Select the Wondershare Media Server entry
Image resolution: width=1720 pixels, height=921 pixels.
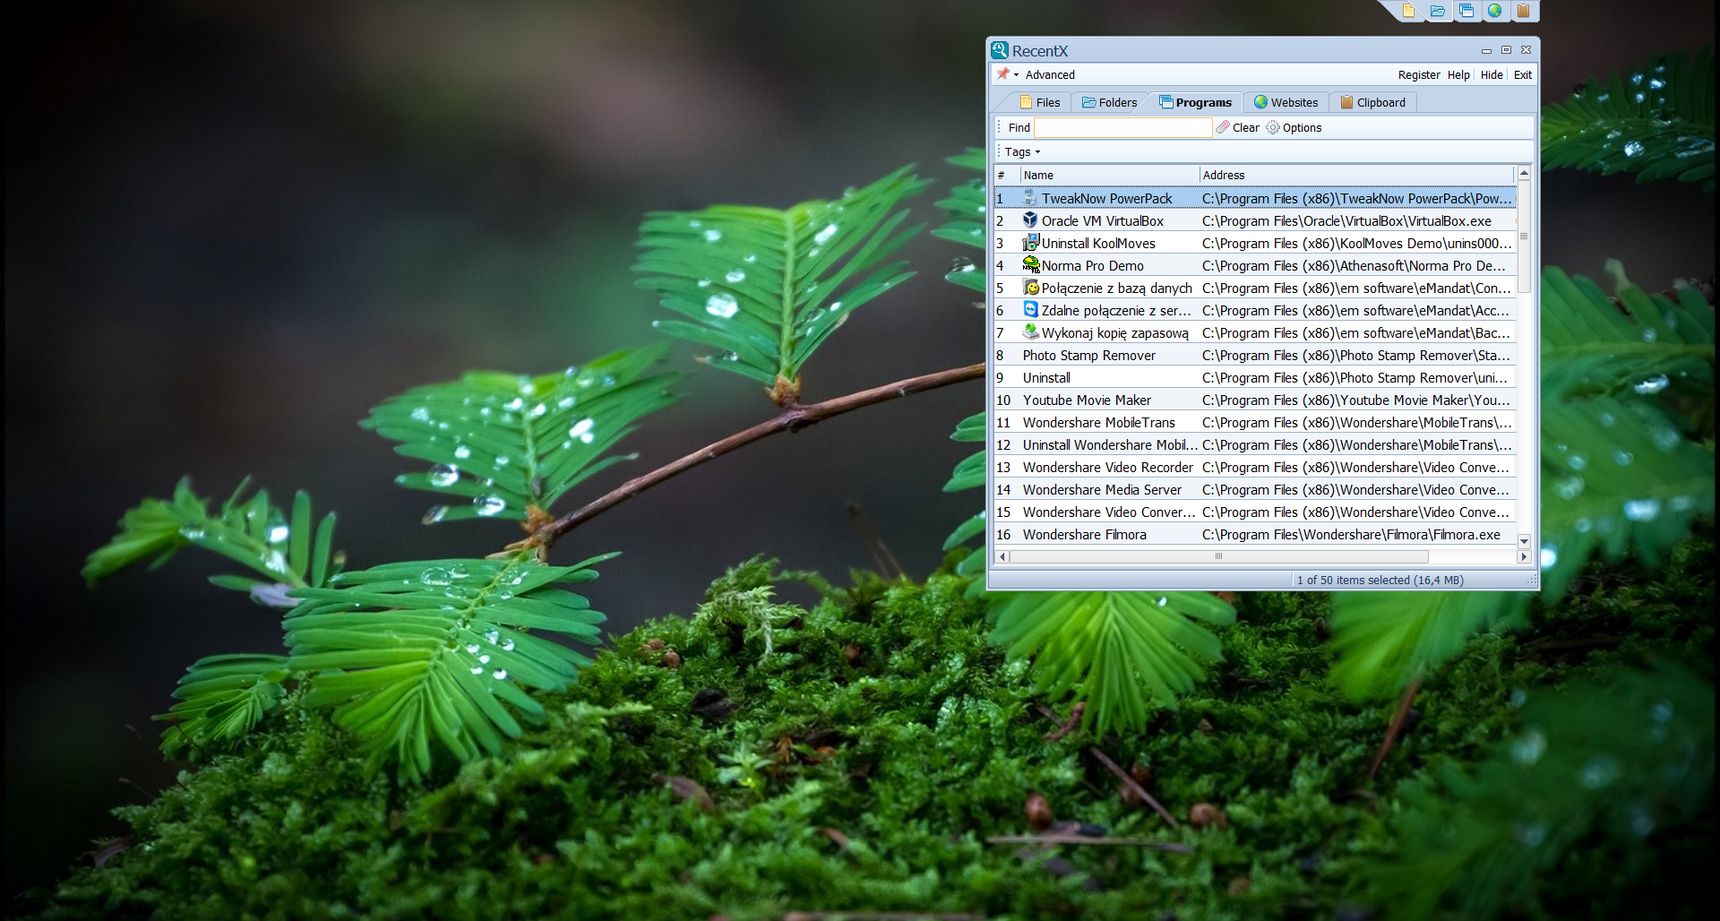(1255, 490)
